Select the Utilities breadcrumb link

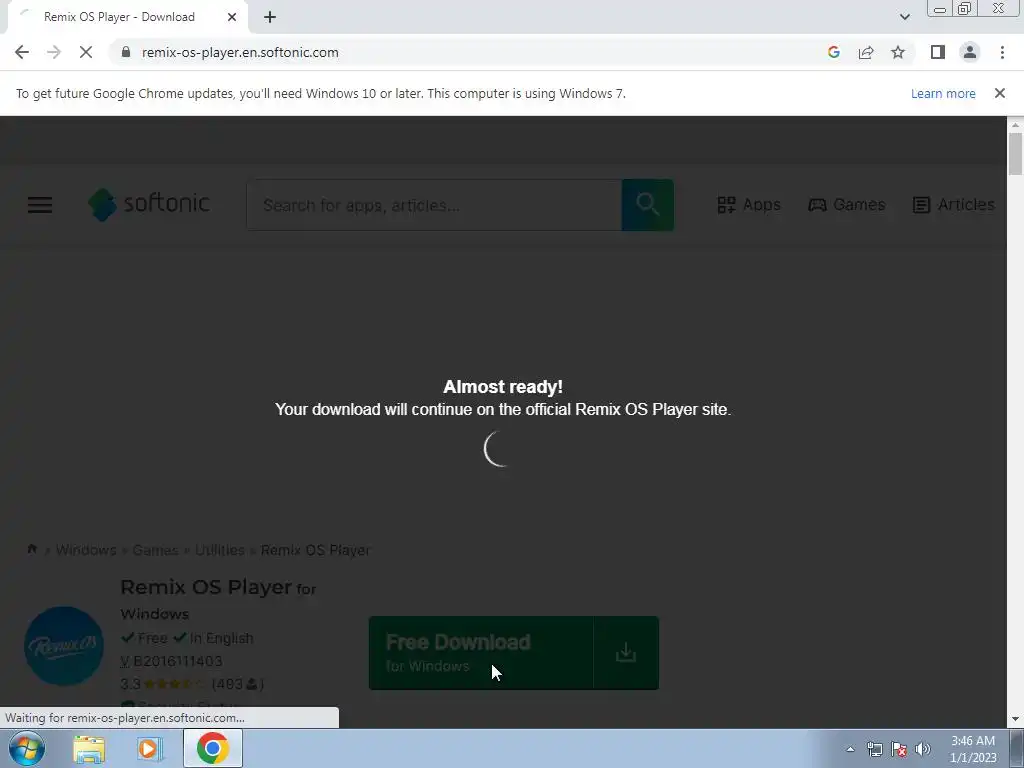click(x=219, y=550)
